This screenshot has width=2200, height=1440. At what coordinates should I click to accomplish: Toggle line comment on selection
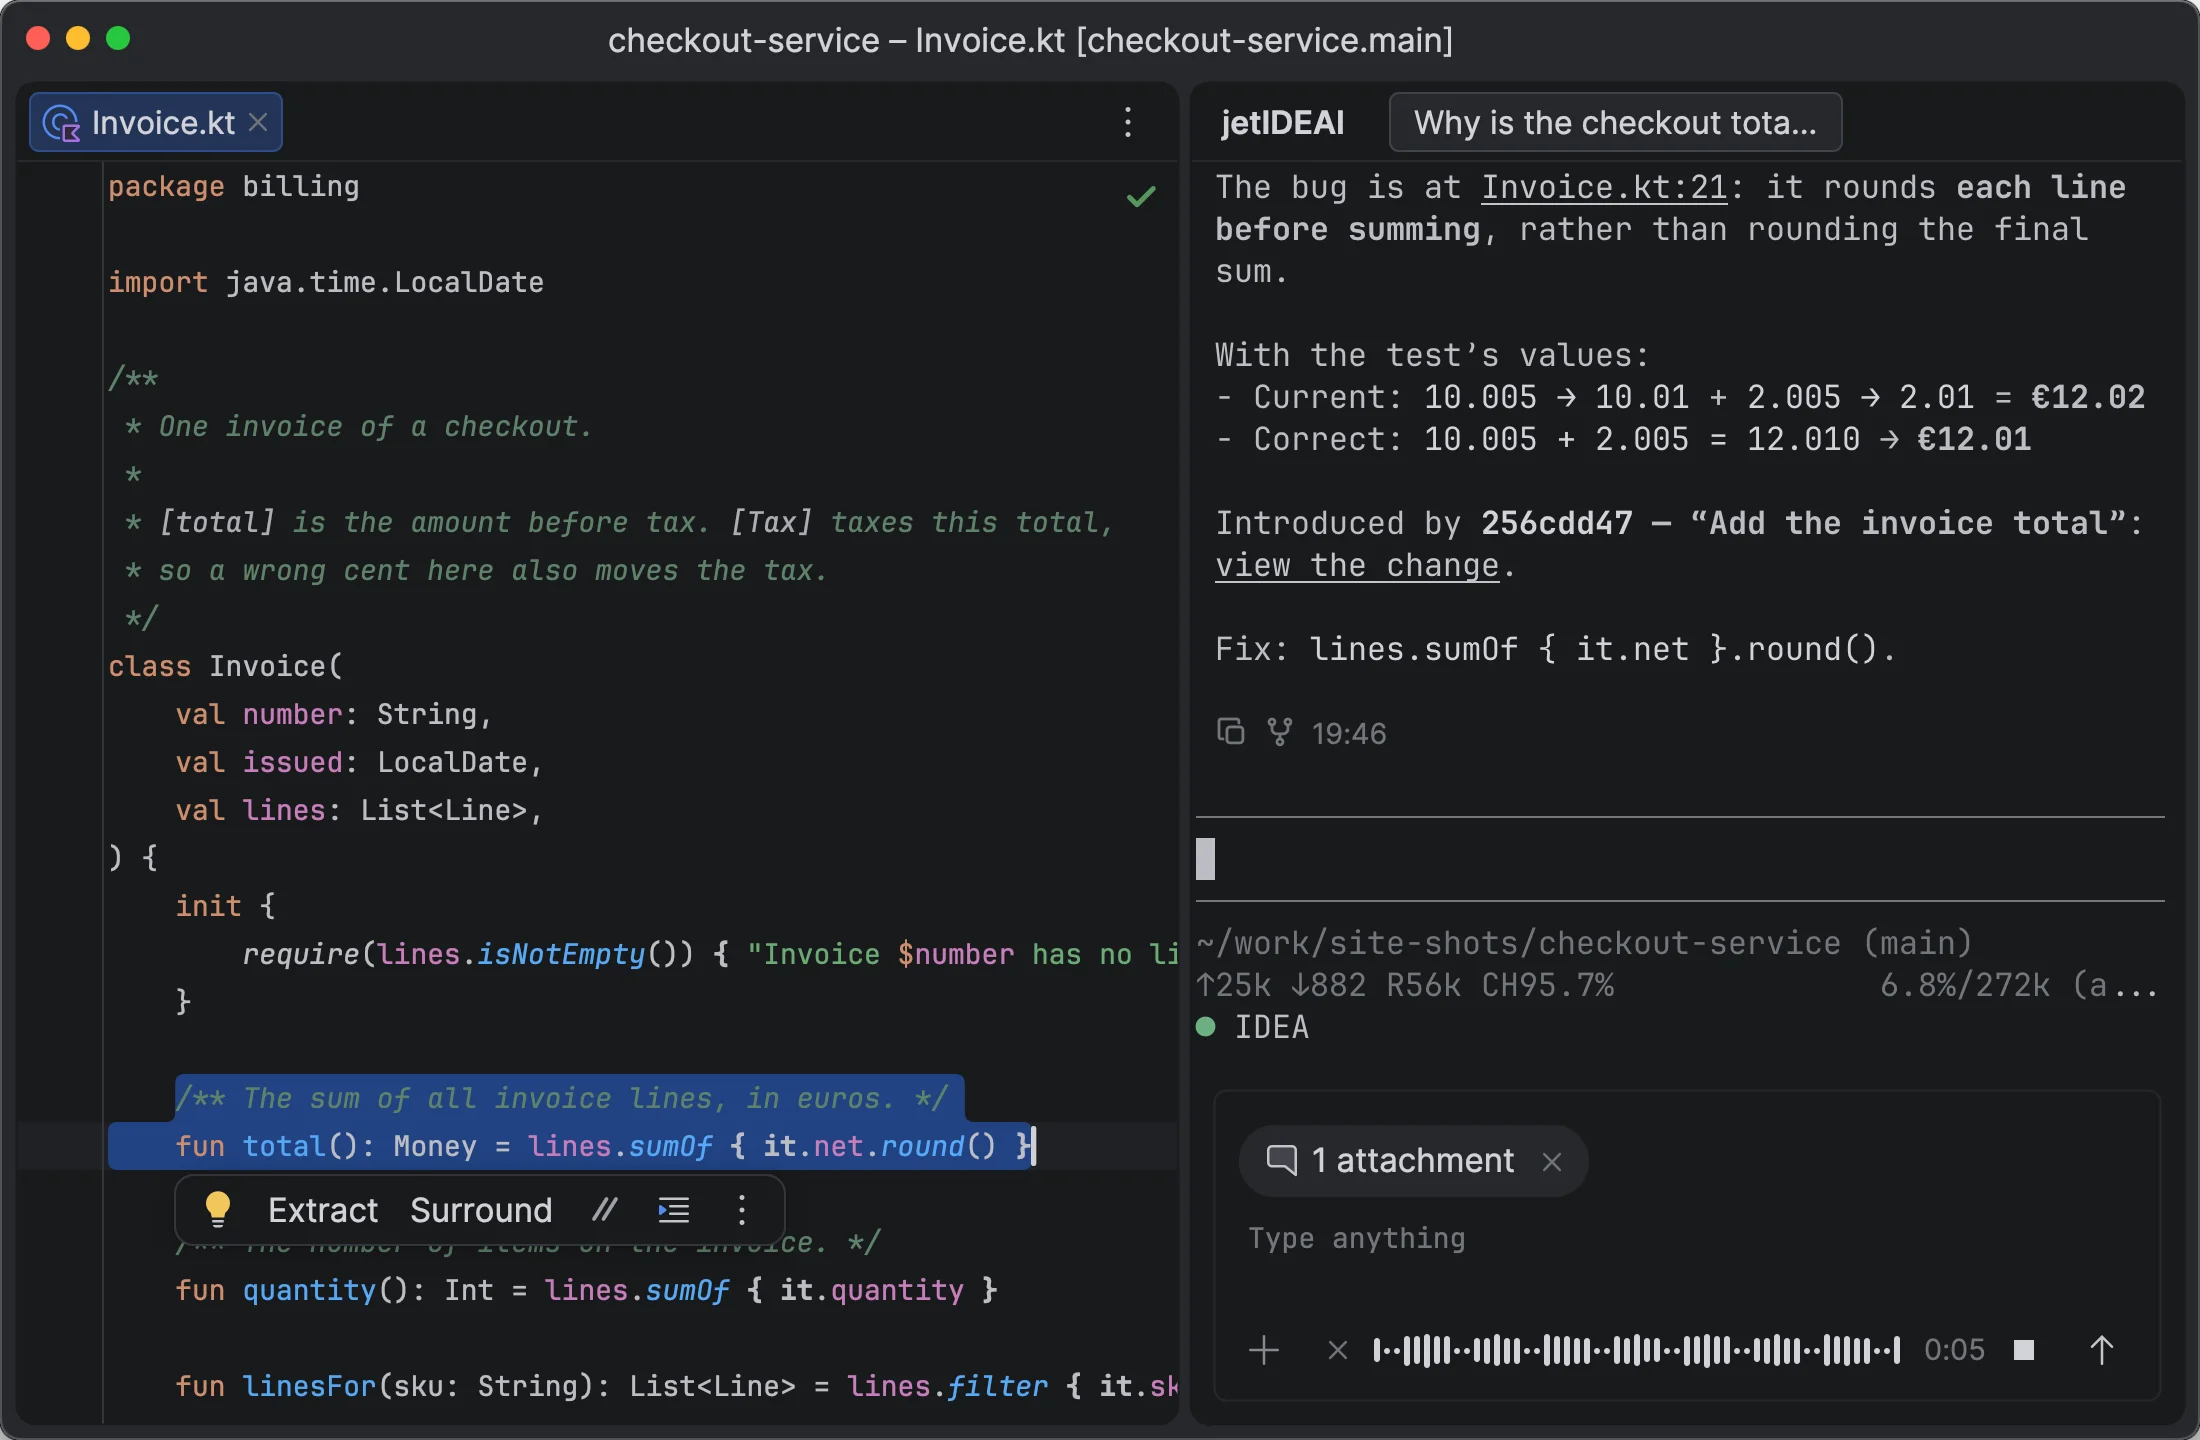coord(604,1210)
